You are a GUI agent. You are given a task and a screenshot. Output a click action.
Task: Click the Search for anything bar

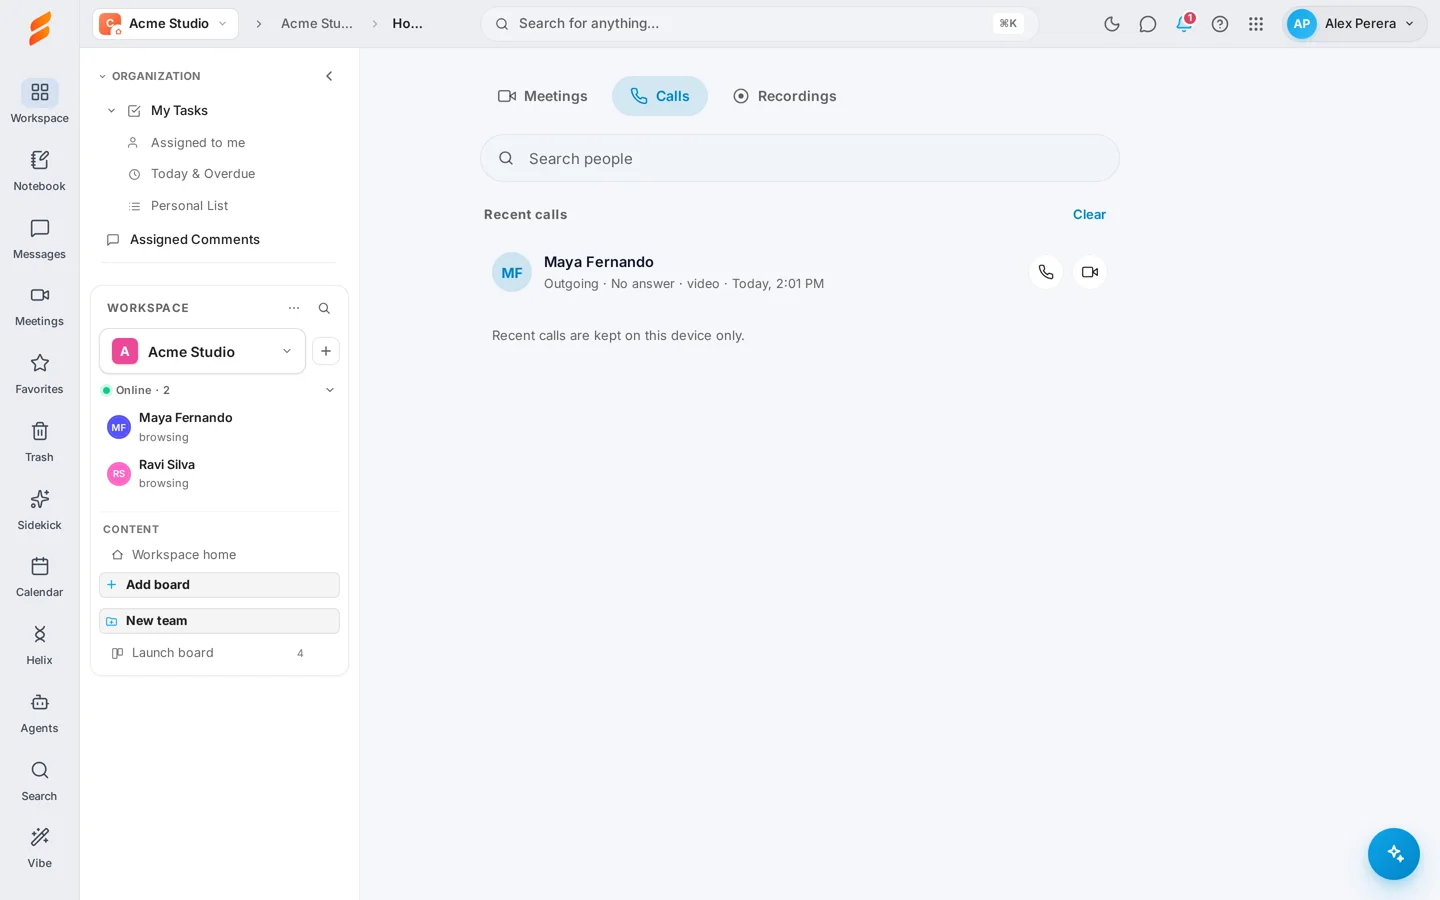(759, 24)
